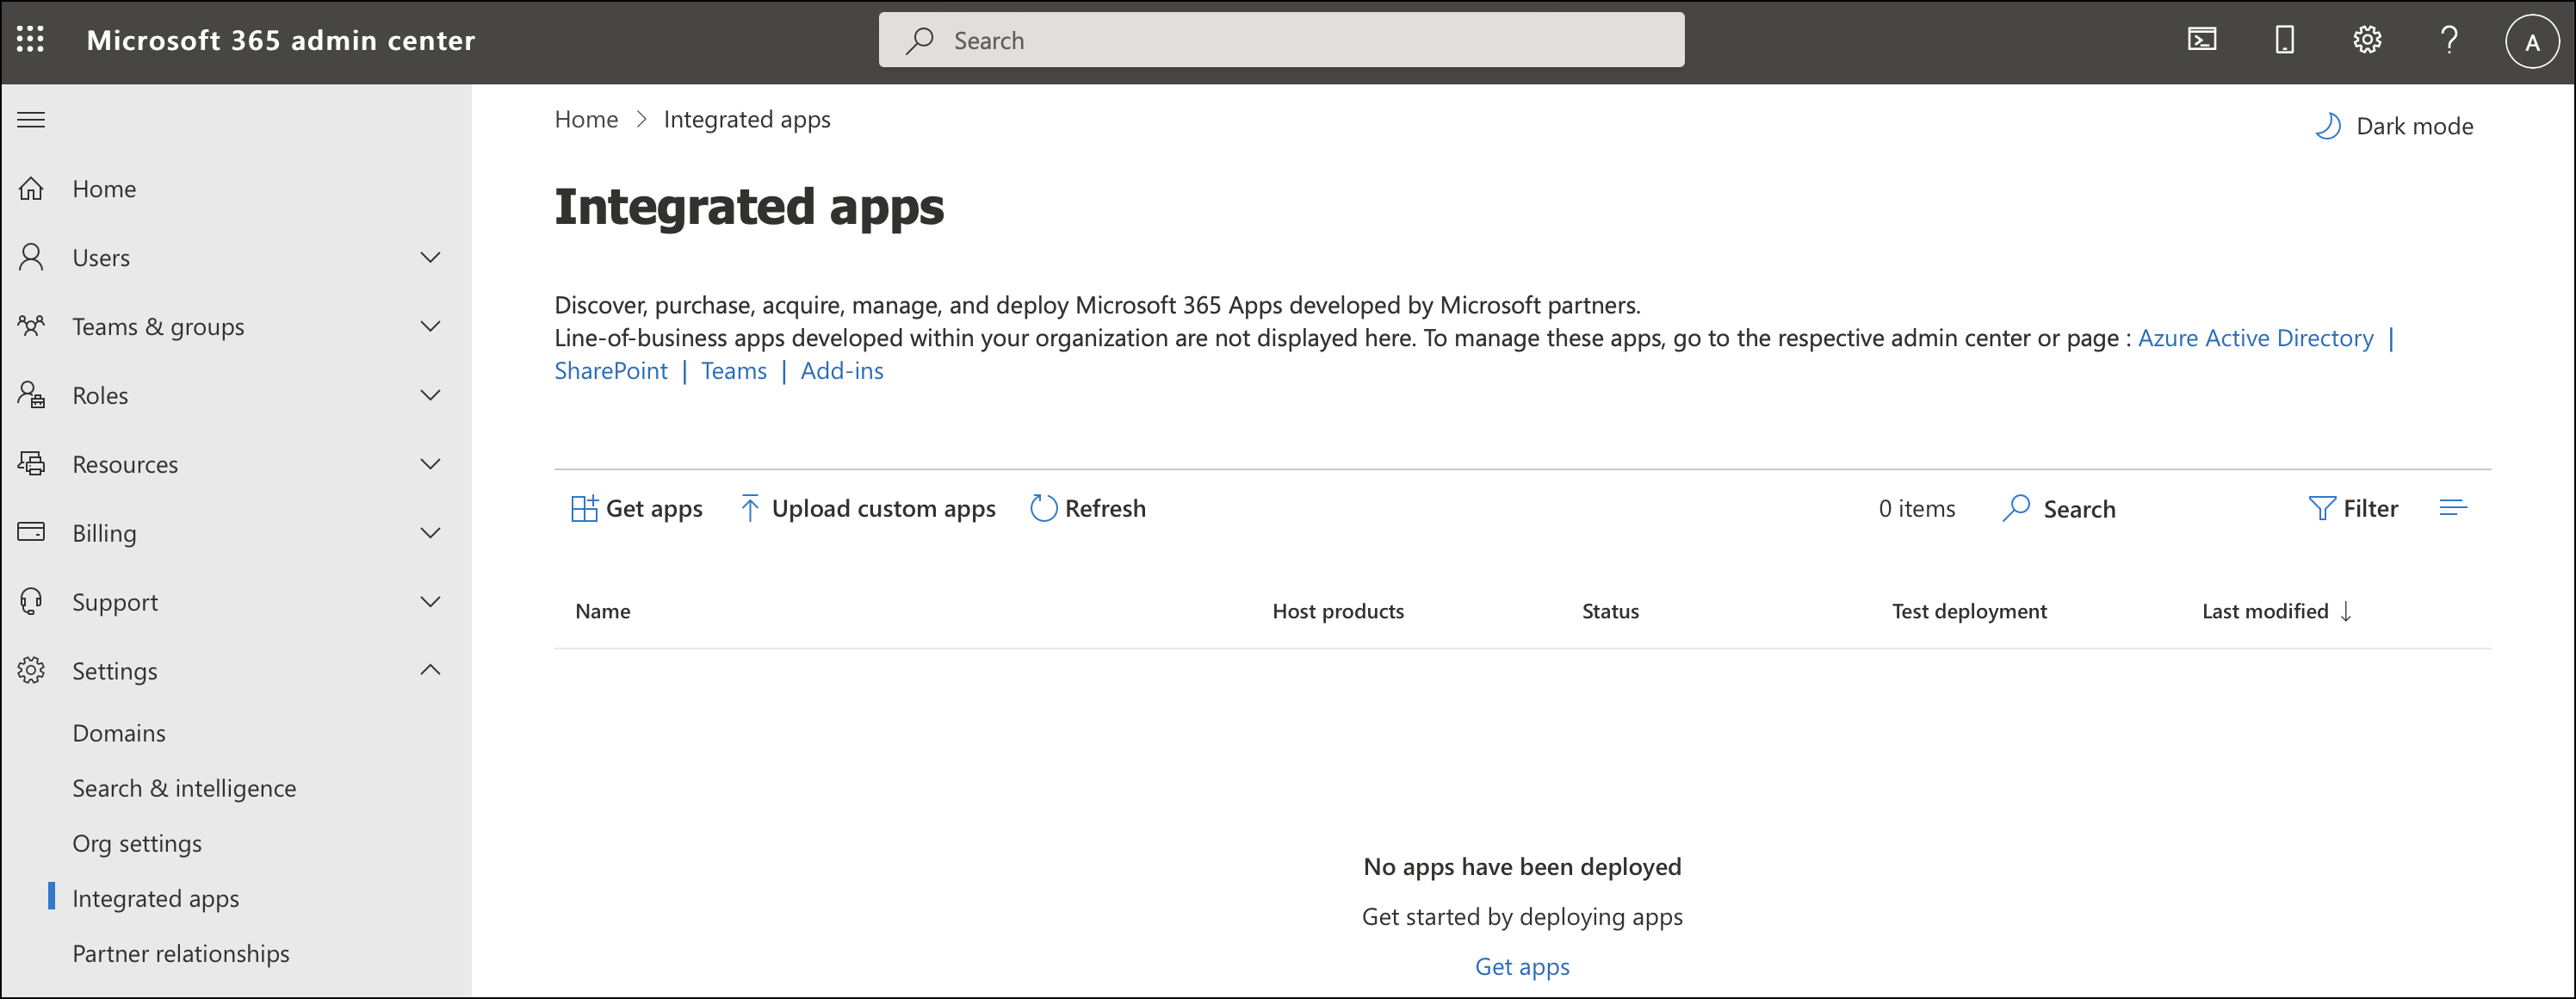Select Integrated apps in the sidebar
Image resolution: width=2576 pixels, height=999 pixels.
coord(155,898)
